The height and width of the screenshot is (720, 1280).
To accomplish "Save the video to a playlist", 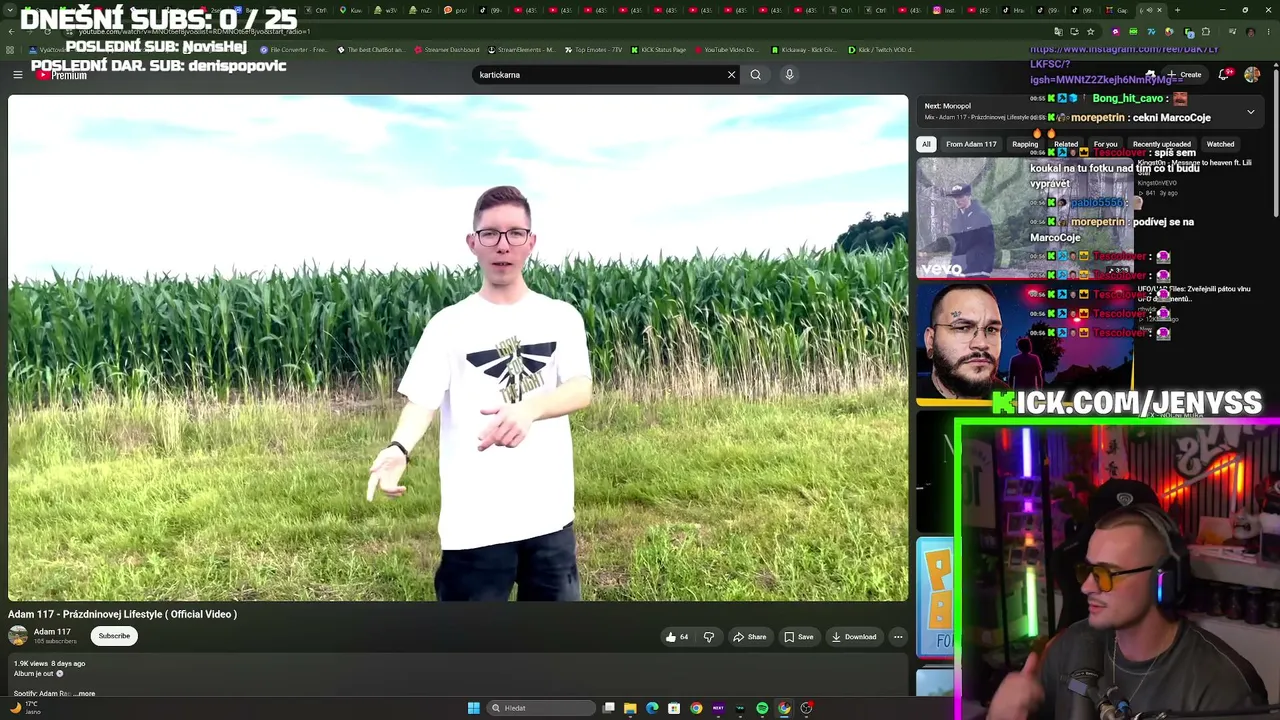I will point(799,637).
